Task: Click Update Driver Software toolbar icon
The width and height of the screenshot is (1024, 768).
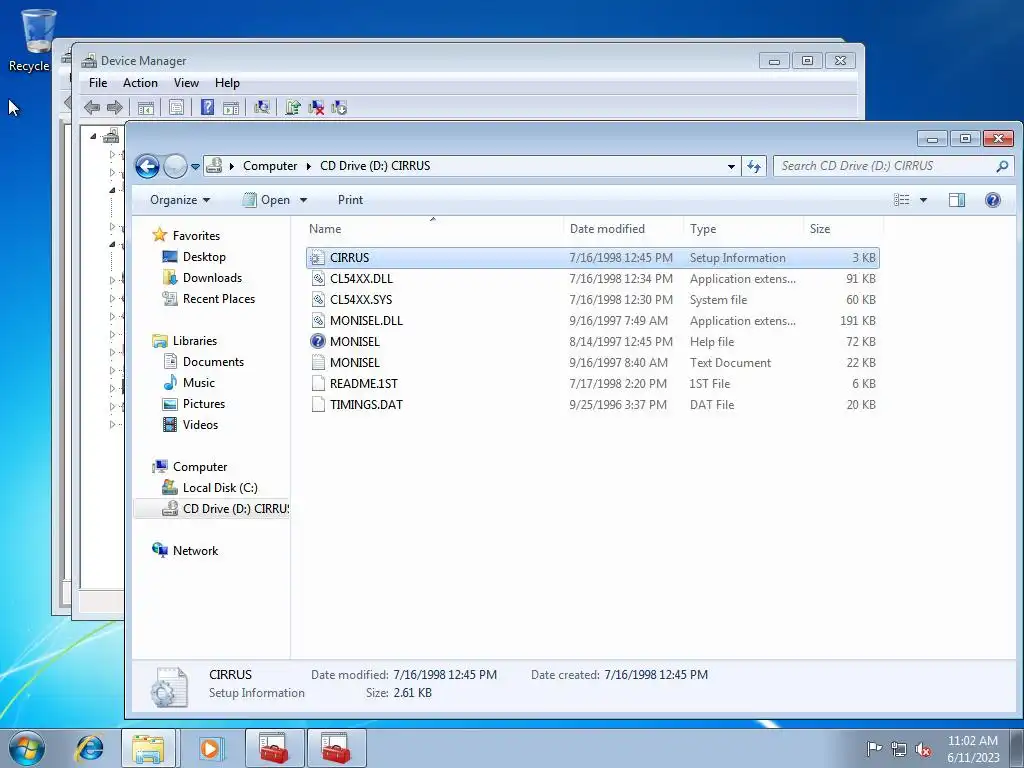Action: tap(293, 107)
